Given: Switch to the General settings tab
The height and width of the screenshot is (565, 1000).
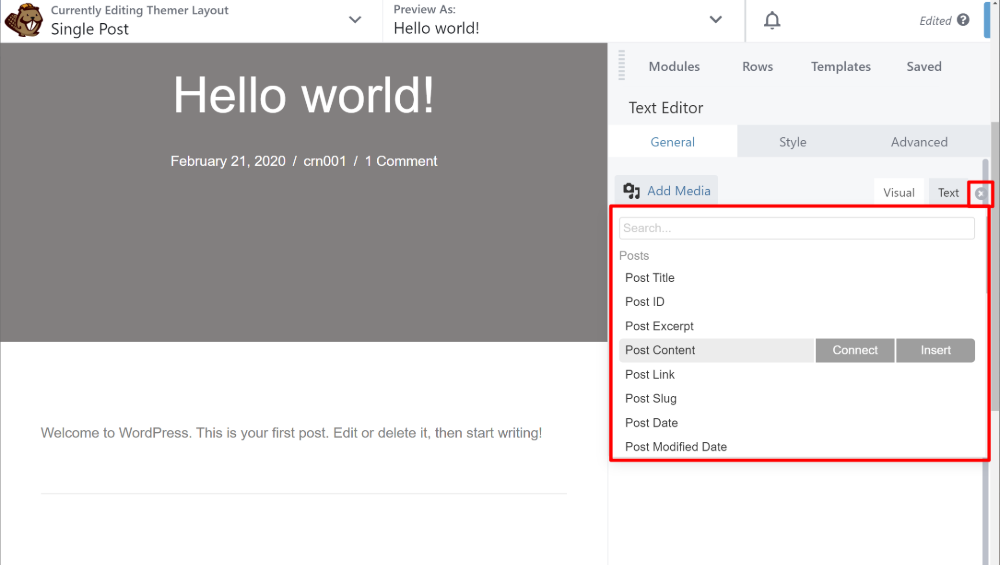Looking at the screenshot, I should 672,142.
